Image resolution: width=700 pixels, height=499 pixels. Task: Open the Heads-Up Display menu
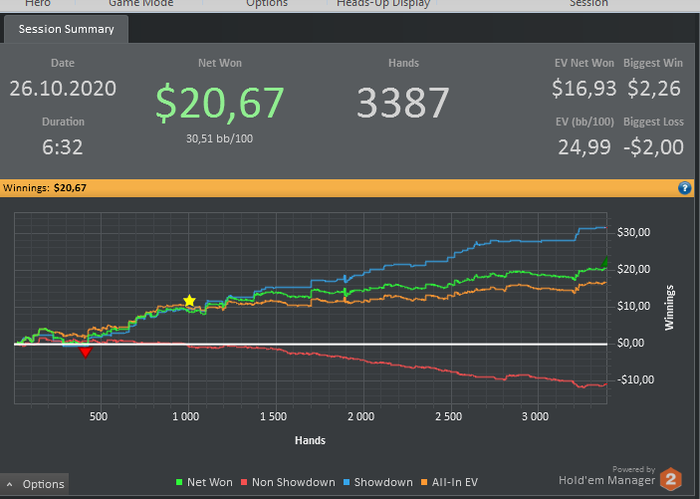383,4
